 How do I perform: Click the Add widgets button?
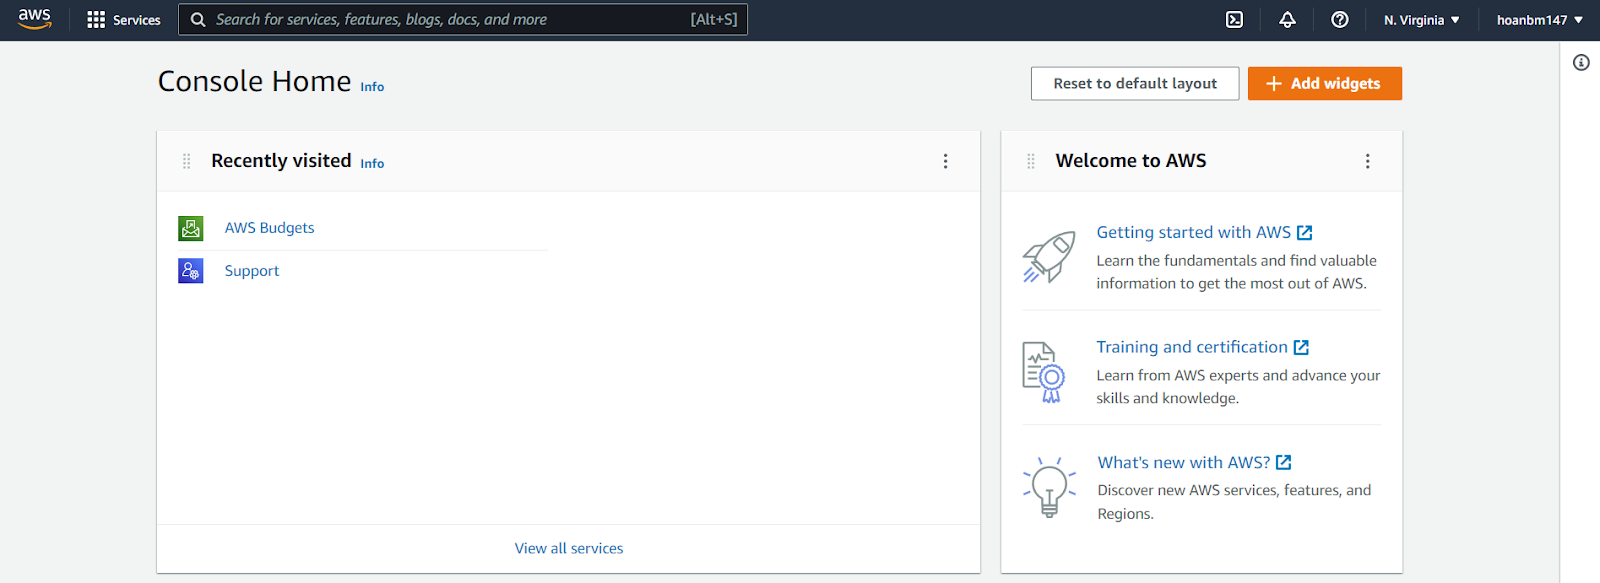click(1325, 84)
